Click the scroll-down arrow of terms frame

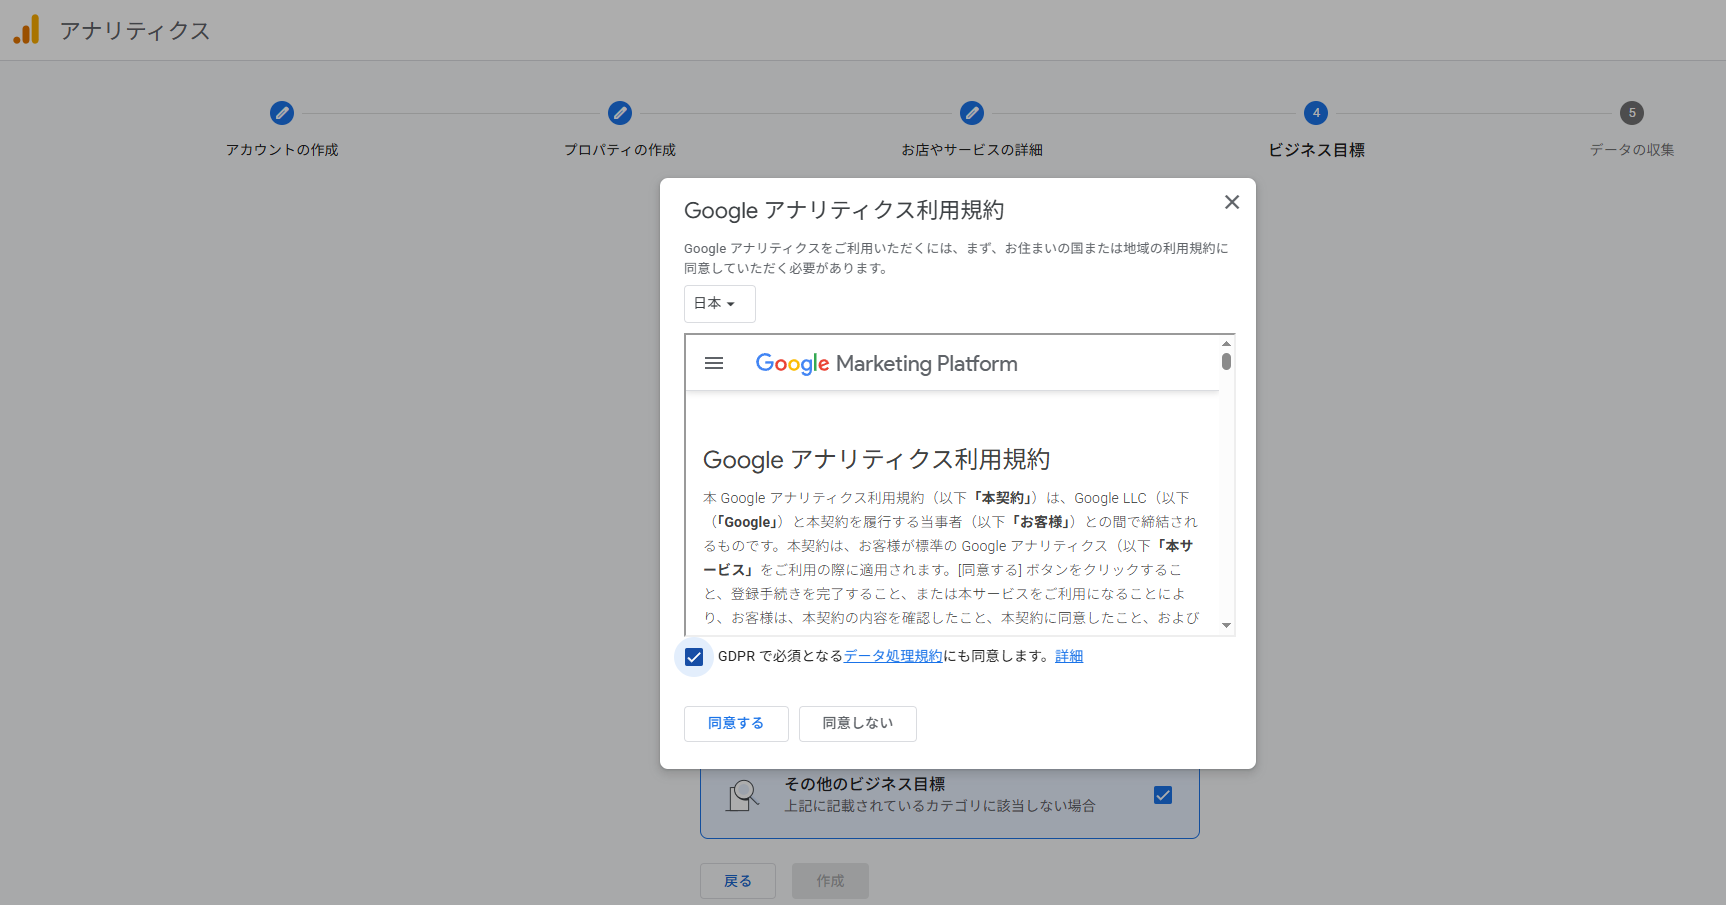click(x=1227, y=626)
